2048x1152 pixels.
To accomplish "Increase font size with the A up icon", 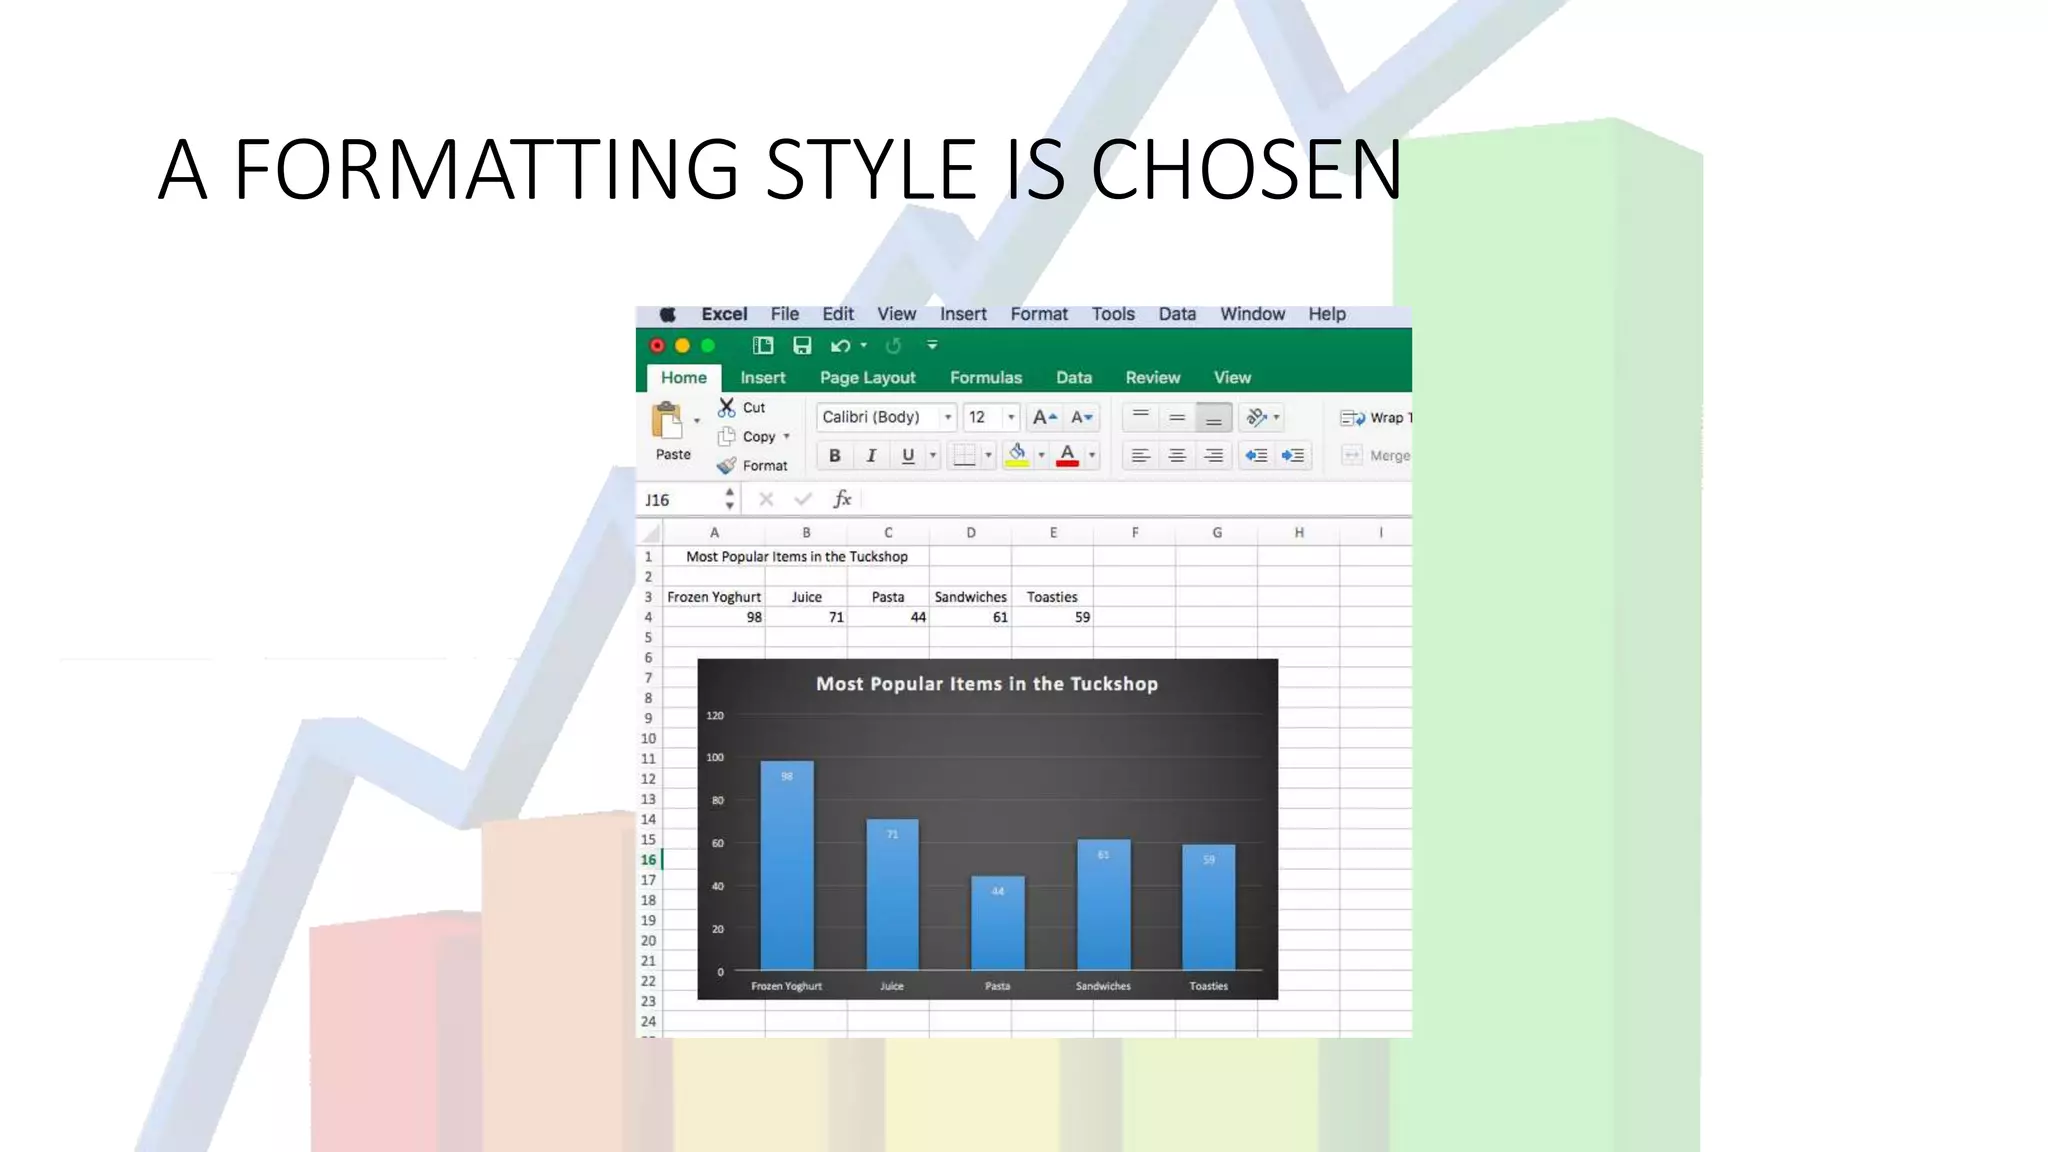I will [1044, 418].
